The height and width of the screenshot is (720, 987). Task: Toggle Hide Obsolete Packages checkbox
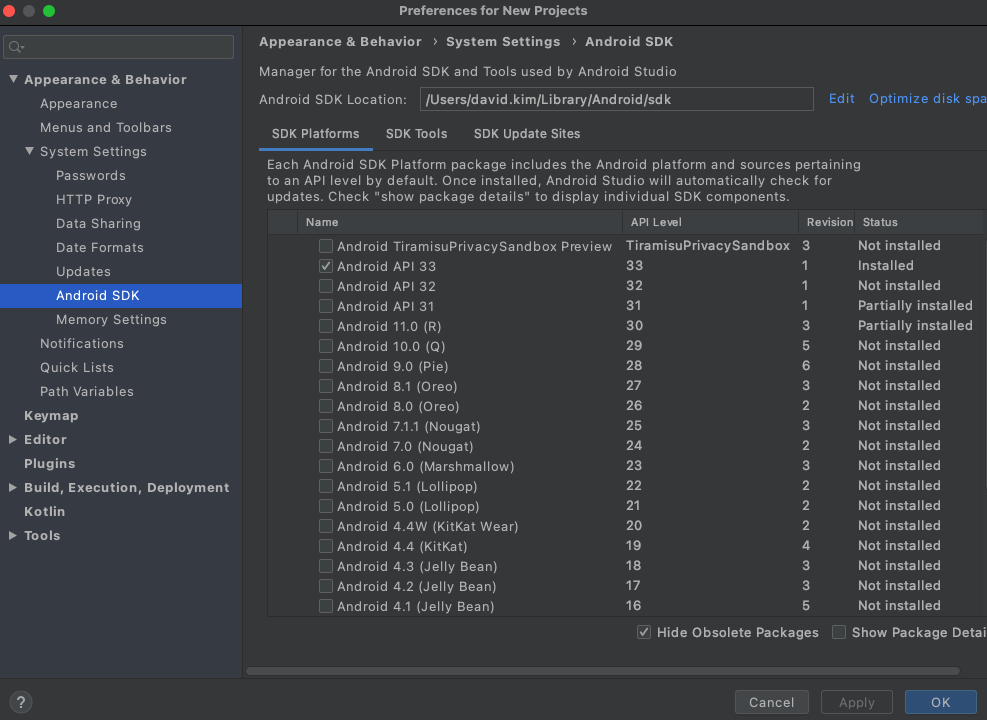(x=643, y=632)
